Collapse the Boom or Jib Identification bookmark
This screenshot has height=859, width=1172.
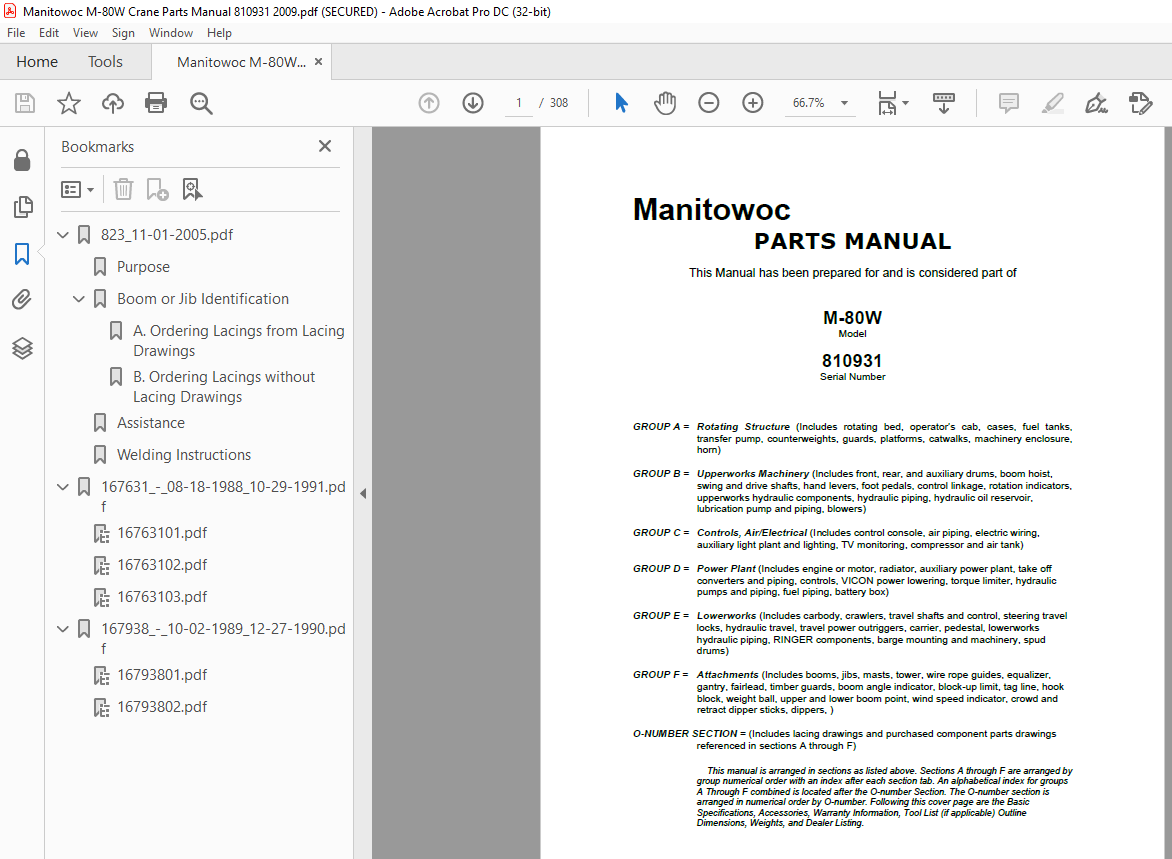coord(78,299)
